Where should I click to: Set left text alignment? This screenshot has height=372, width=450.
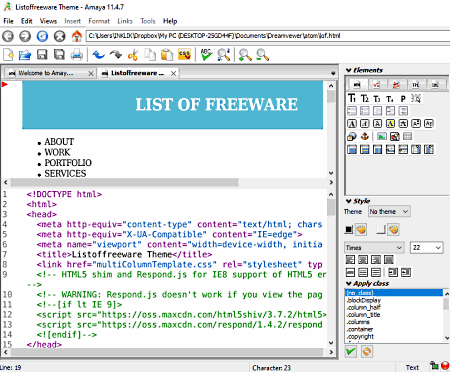350,259
